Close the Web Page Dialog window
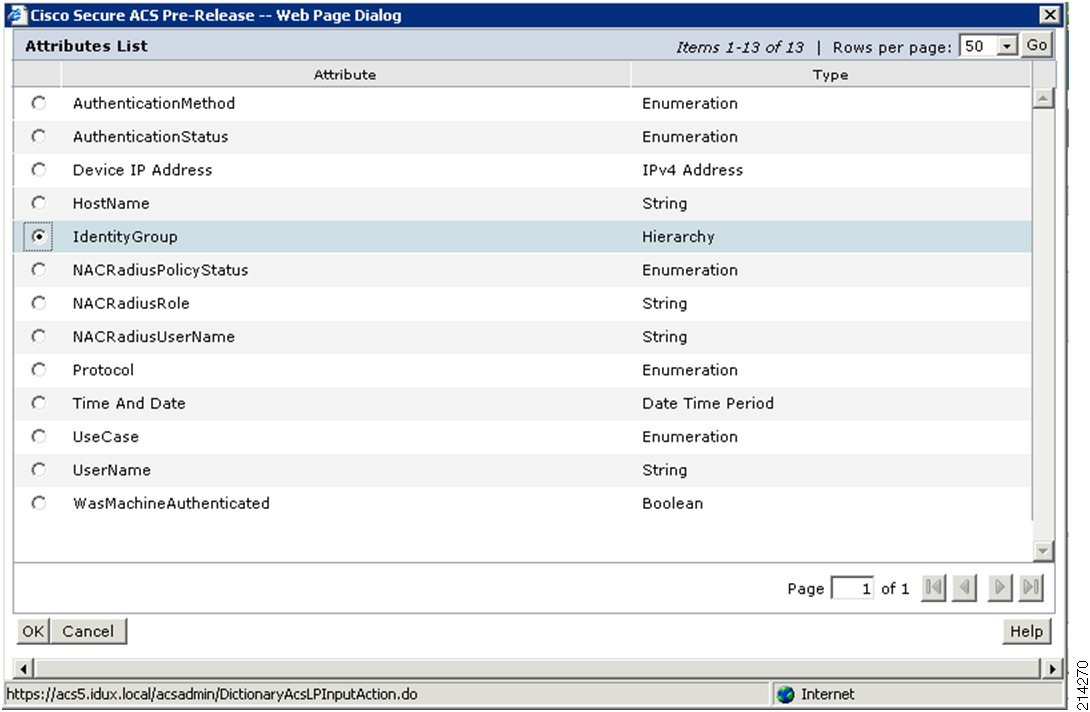Viewport: 1090px width, 712px height. pos(1050,15)
